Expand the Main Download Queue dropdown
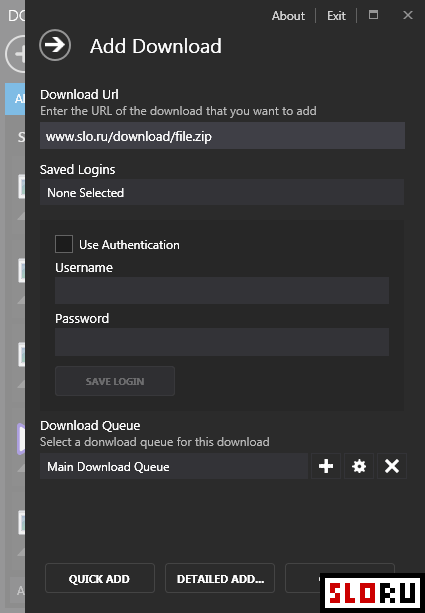Image resolution: width=425 pixels, height=613 pixels. 174,466
